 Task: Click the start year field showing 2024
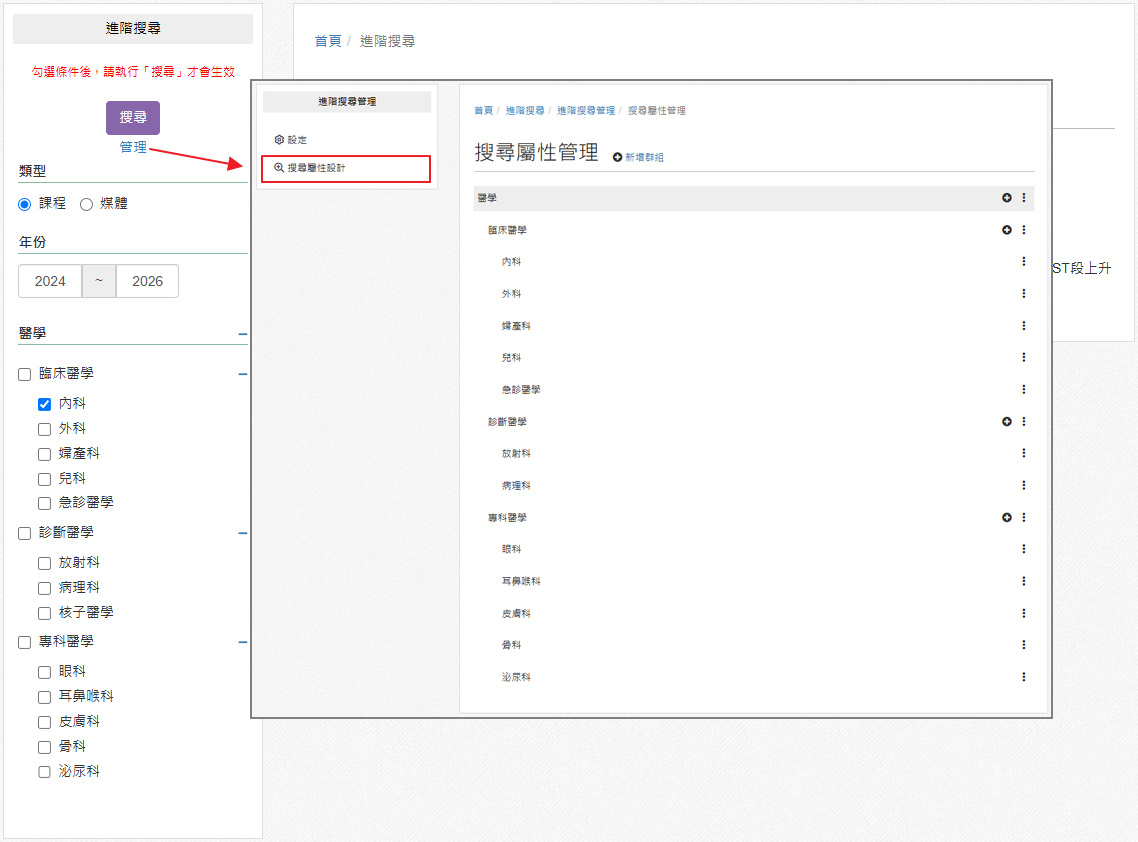(x=50, y=281)
